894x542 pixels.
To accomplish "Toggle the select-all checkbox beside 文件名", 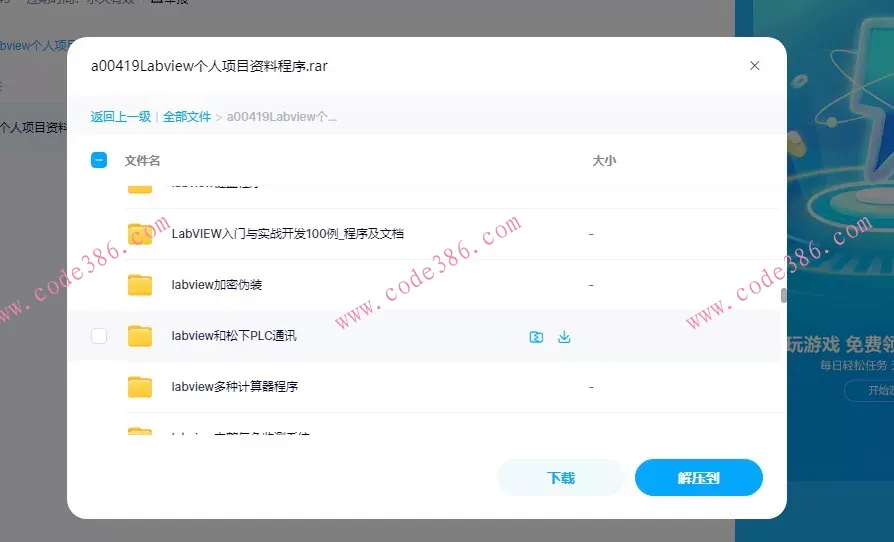I will (99, 160).
